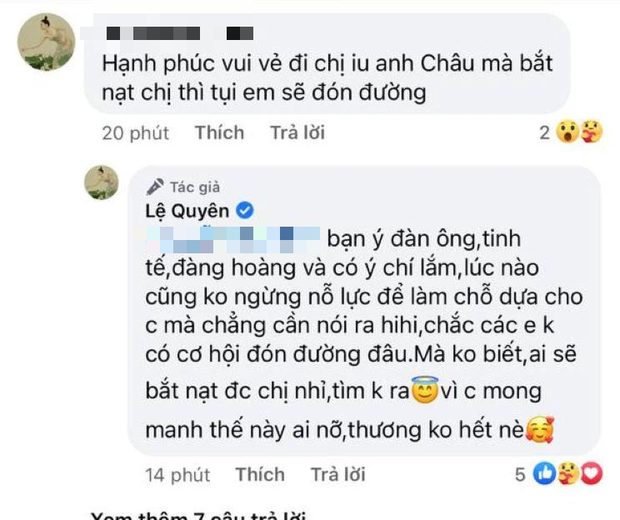Expand Xem thêm 7 câu trả lời
Image resolution: width=620 pixels, height=520 pixels.
198,515
